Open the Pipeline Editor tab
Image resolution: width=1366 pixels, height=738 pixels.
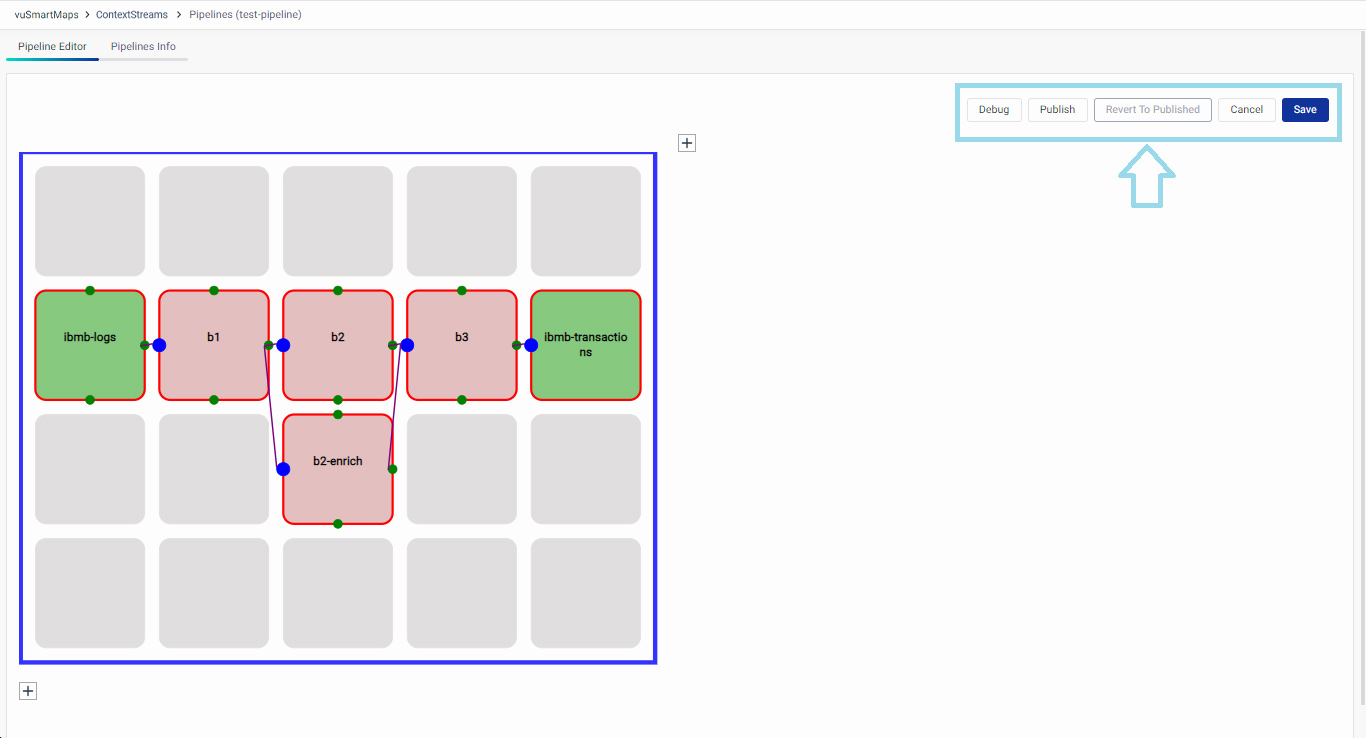coord(52,47)
